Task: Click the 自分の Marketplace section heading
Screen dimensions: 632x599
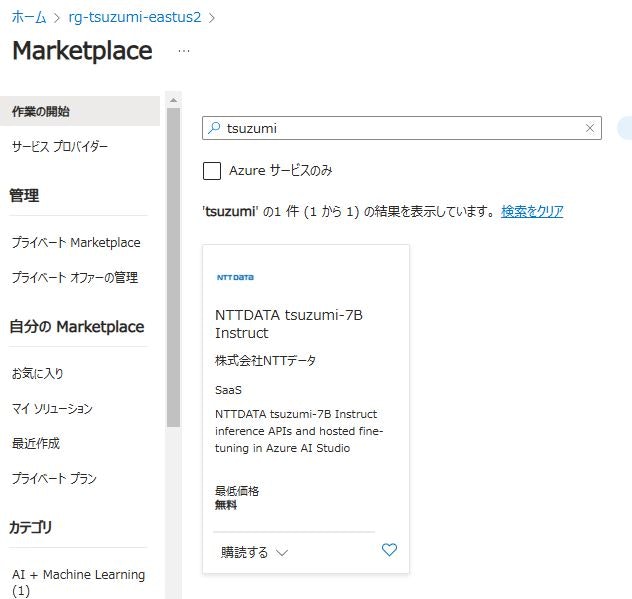Action: click(77, 327)
